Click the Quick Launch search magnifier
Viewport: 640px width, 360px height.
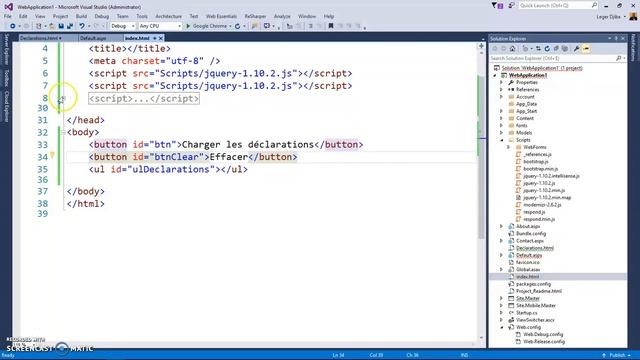(594, 5)
